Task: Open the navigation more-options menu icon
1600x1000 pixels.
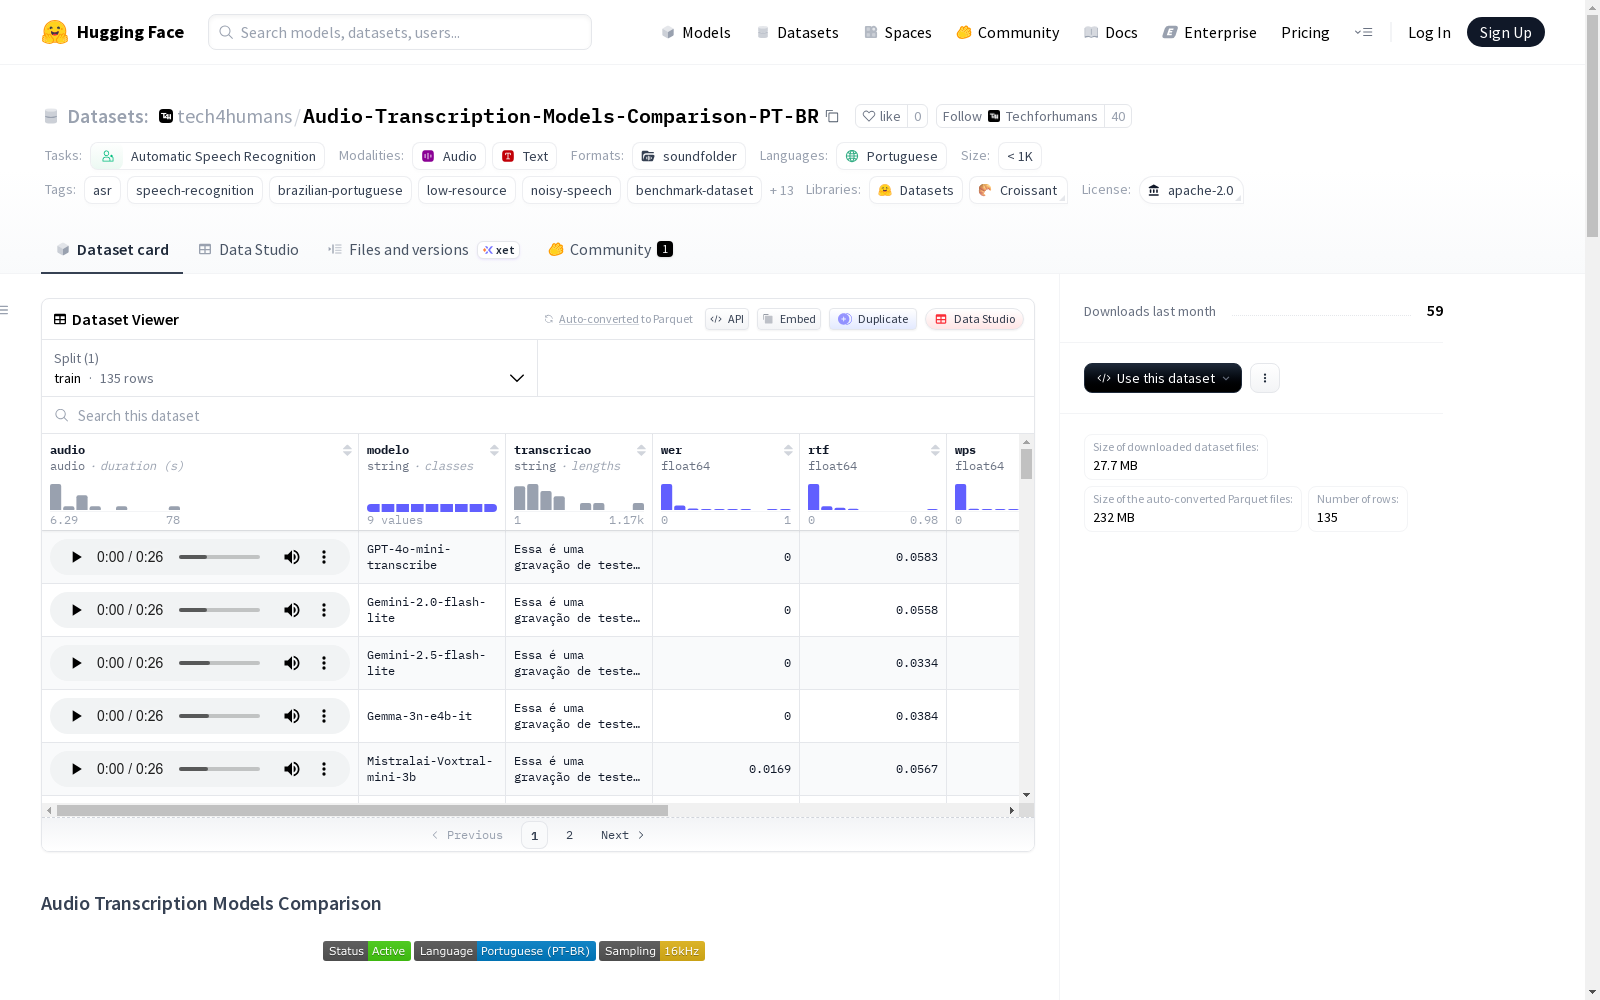Action: 1363,32
